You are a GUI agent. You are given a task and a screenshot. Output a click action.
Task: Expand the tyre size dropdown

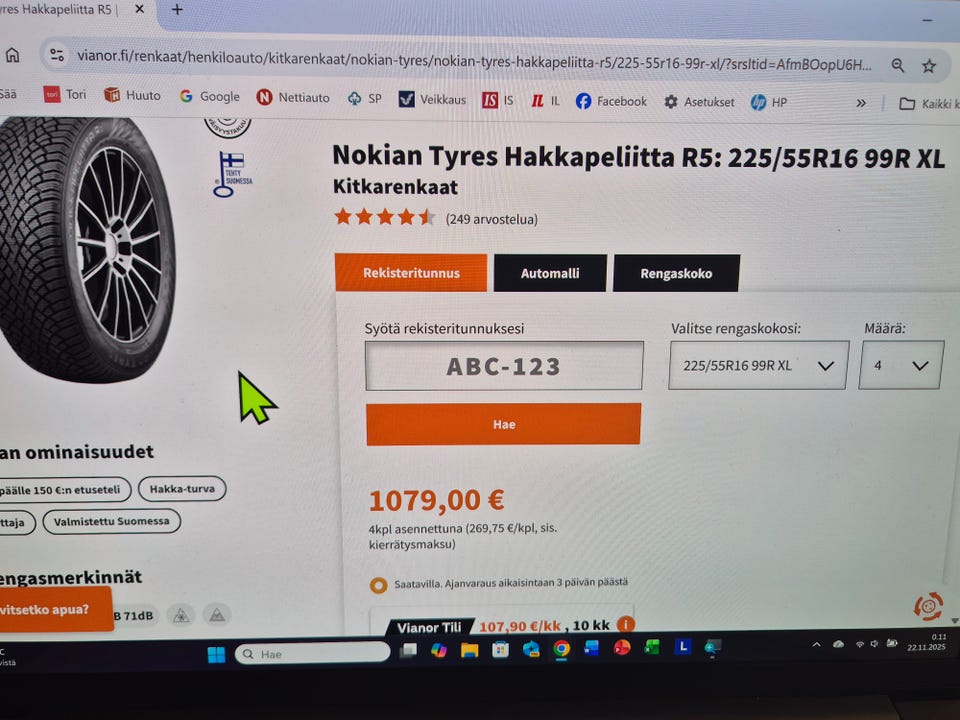coord(758,365)
